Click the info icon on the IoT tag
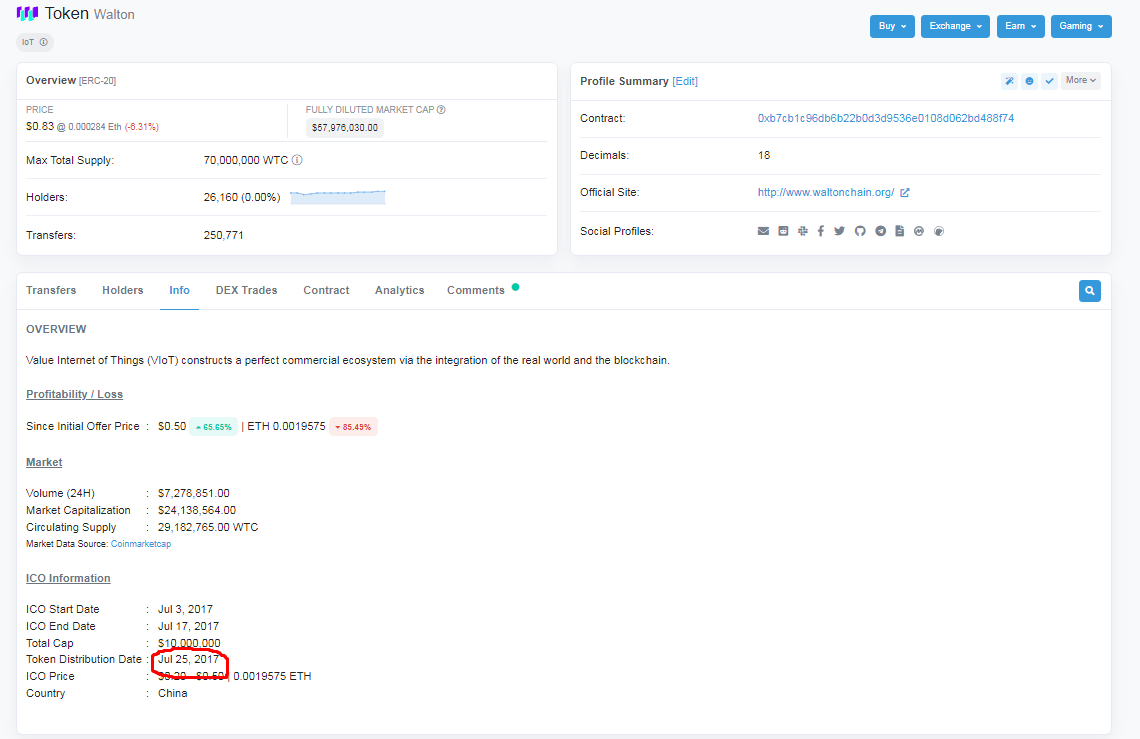 44,42
